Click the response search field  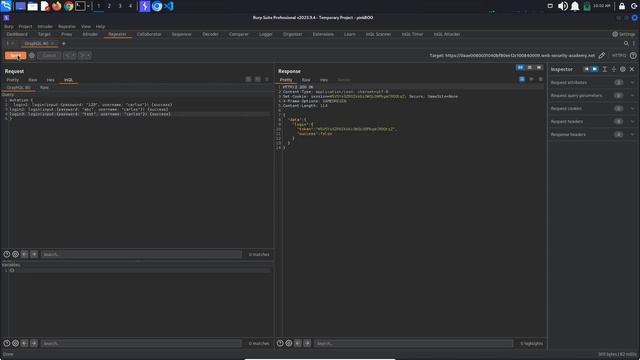[x=413, y=343]
